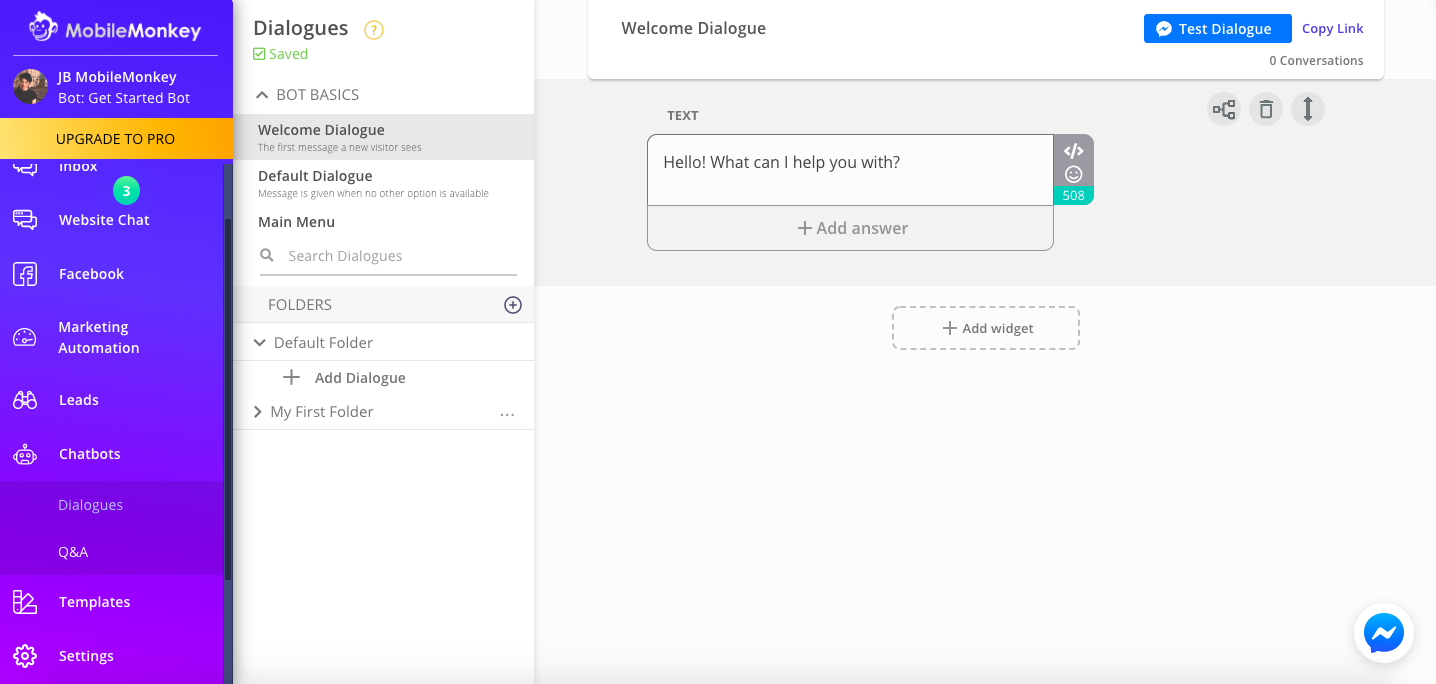Open the code snippet </> icon on the text widget
Screen dimensions: 1436x684
[x=1074, y=151]
